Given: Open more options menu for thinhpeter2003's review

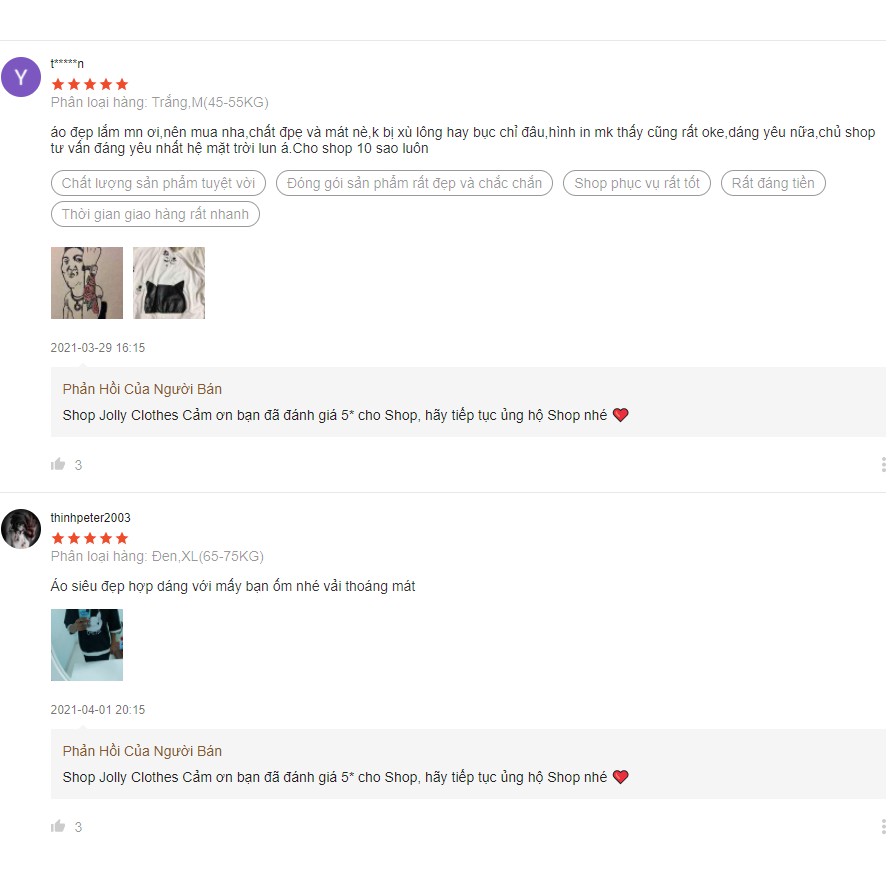Looking at the screenshot, I should [883, 826].
